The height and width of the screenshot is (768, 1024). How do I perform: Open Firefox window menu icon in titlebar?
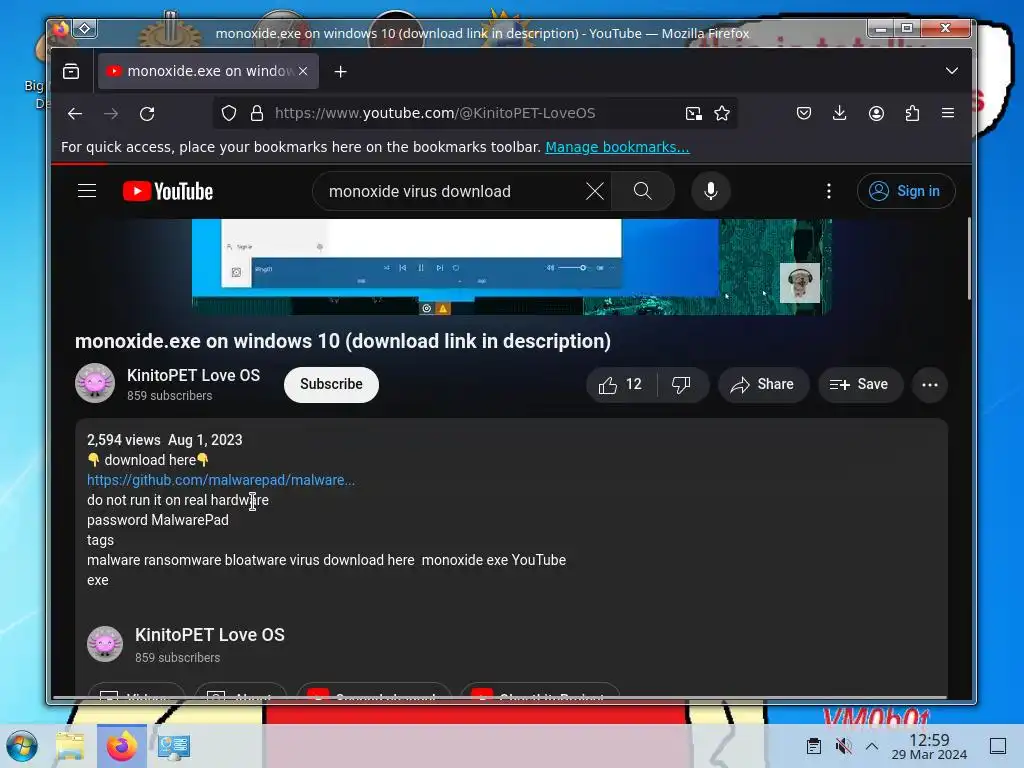(61, 29)
